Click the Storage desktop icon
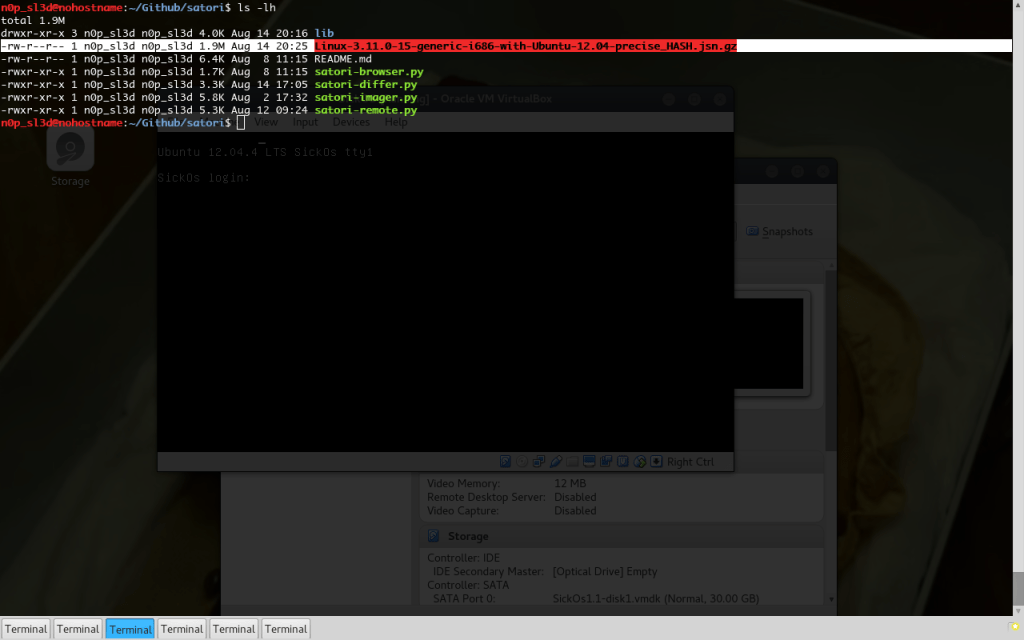 coord(69,150)
